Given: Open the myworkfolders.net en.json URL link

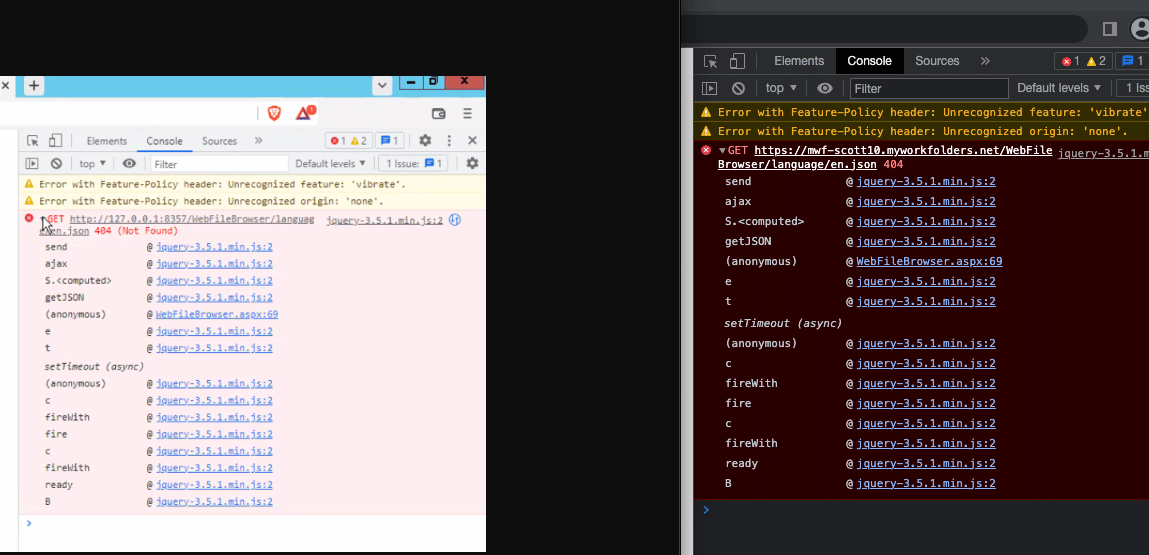Looking at the screenshot, I should (902, 151).
